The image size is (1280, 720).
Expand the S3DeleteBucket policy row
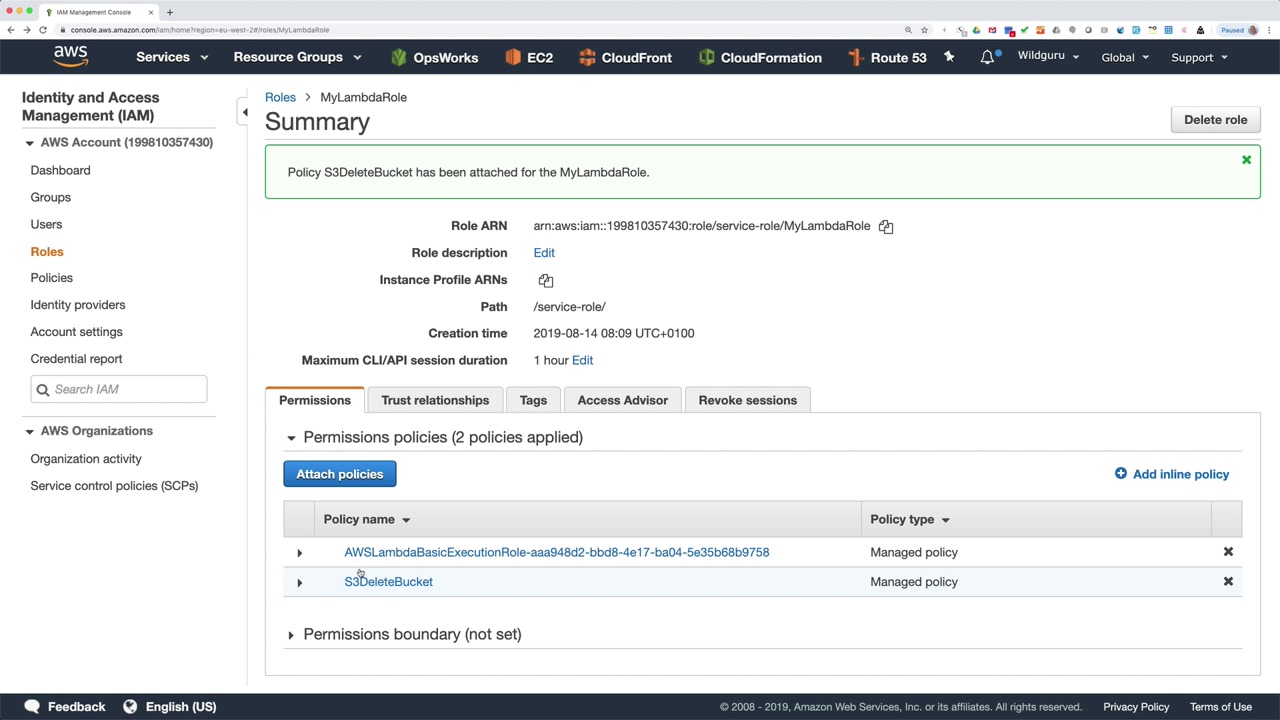point(299,582)
